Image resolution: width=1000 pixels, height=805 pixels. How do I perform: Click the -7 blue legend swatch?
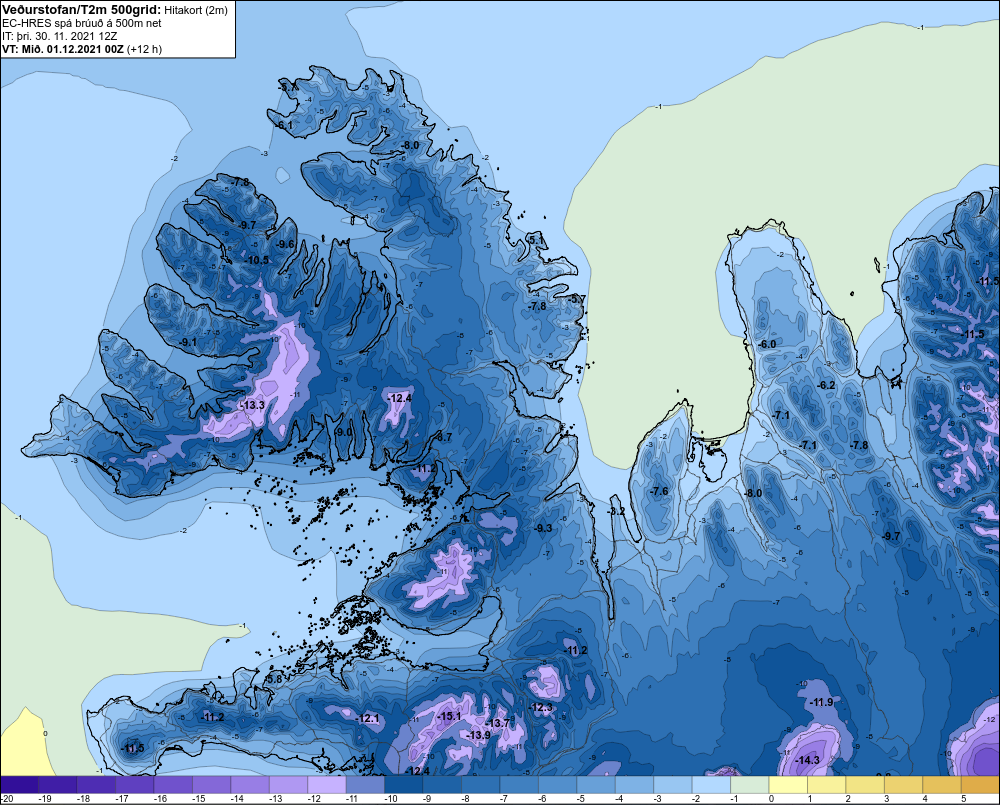tap(519, 785)
